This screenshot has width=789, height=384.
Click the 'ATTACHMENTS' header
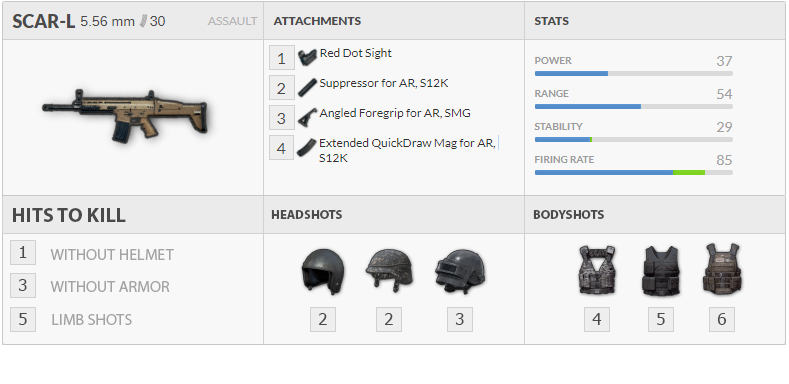pyautogui.click(x=317, y=21)
